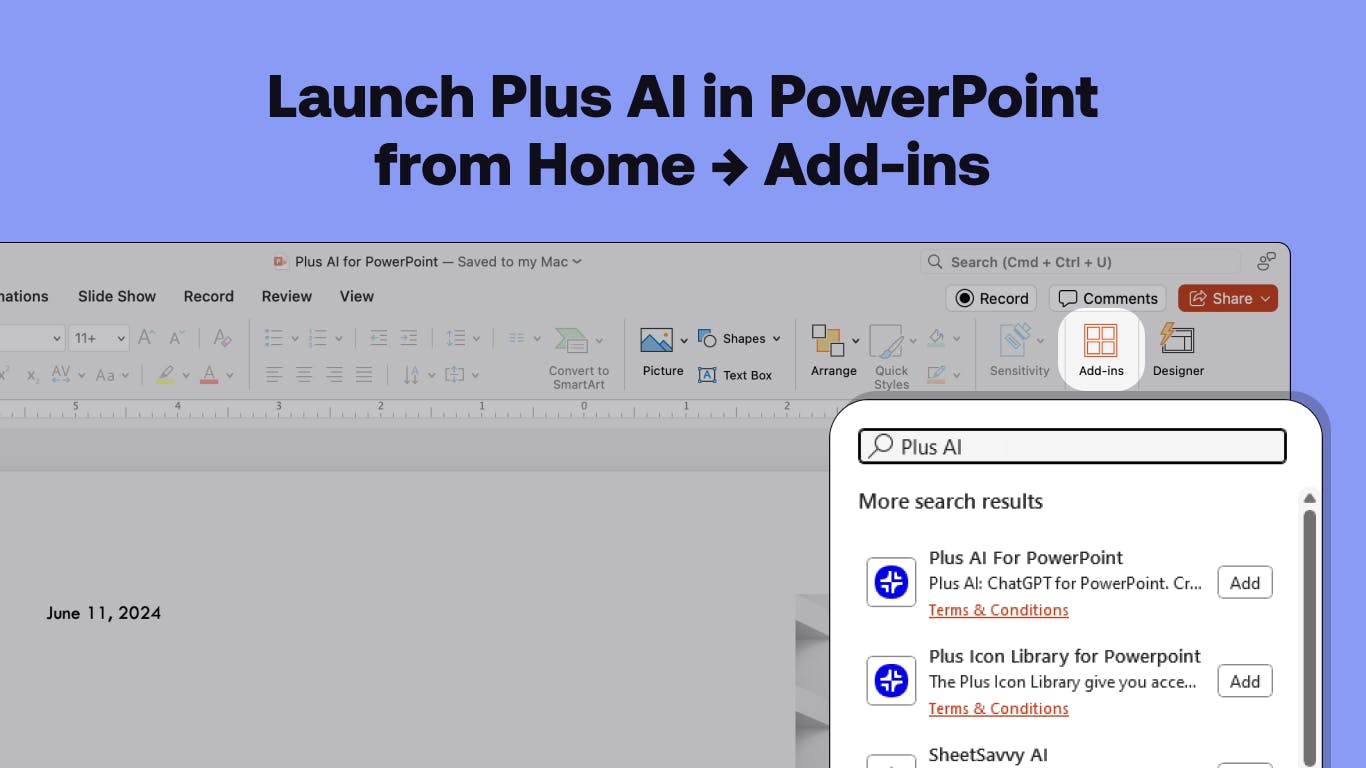Click the text highlight color icon
1366x768 pixels.
pyautogui.click(x=166, y=375)
